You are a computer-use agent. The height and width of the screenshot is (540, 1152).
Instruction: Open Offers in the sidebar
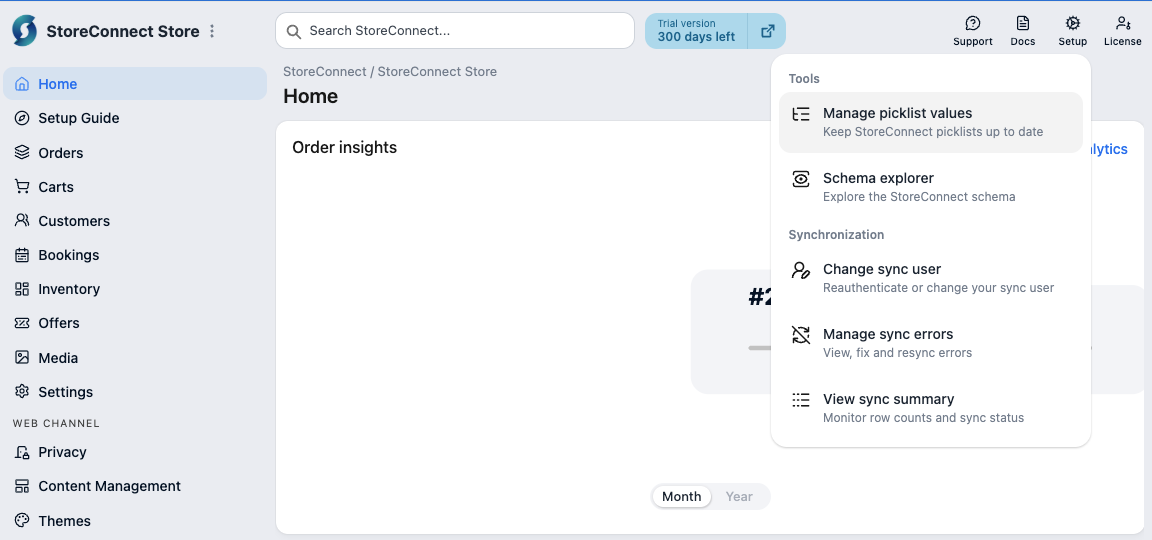click(x=135, y=323)
